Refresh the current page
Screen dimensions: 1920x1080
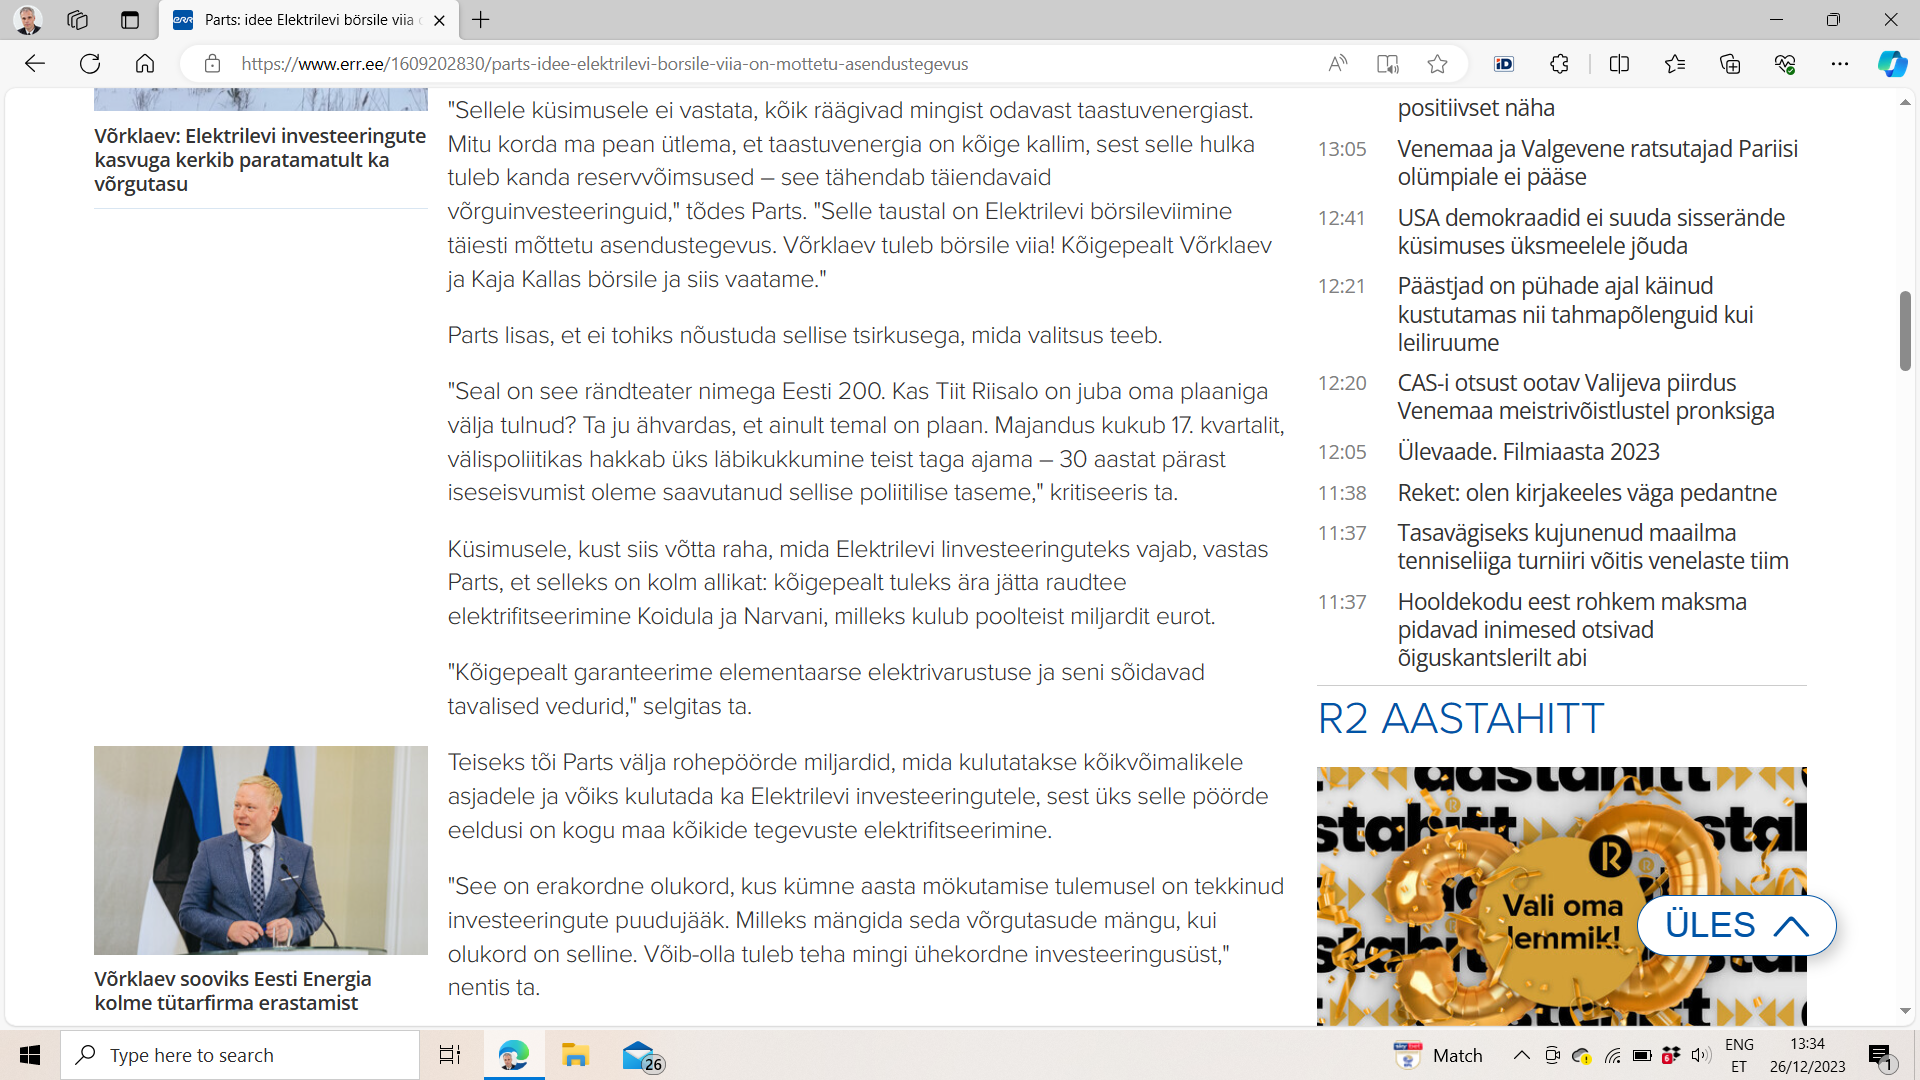(90, 64)
